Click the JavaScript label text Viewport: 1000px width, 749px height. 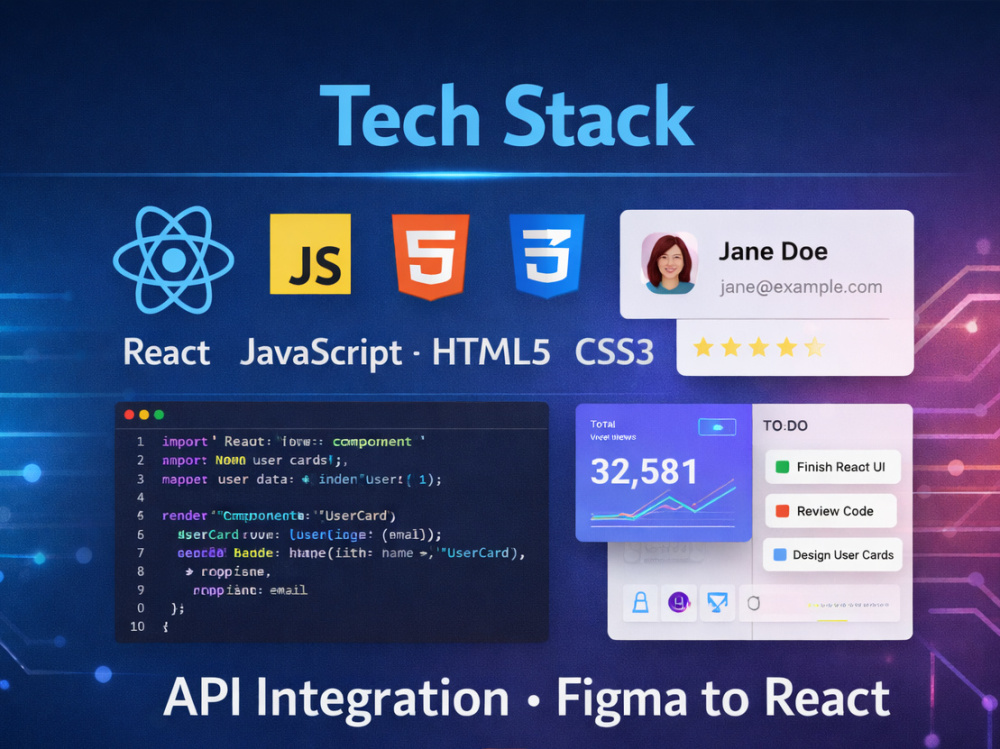(x=321, y=353)
